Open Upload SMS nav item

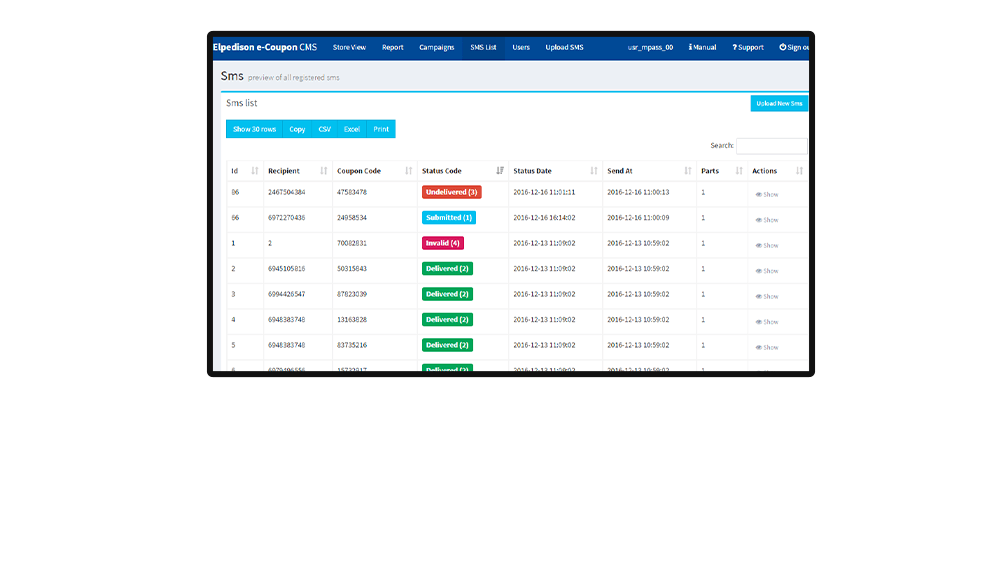click(564, 47)
